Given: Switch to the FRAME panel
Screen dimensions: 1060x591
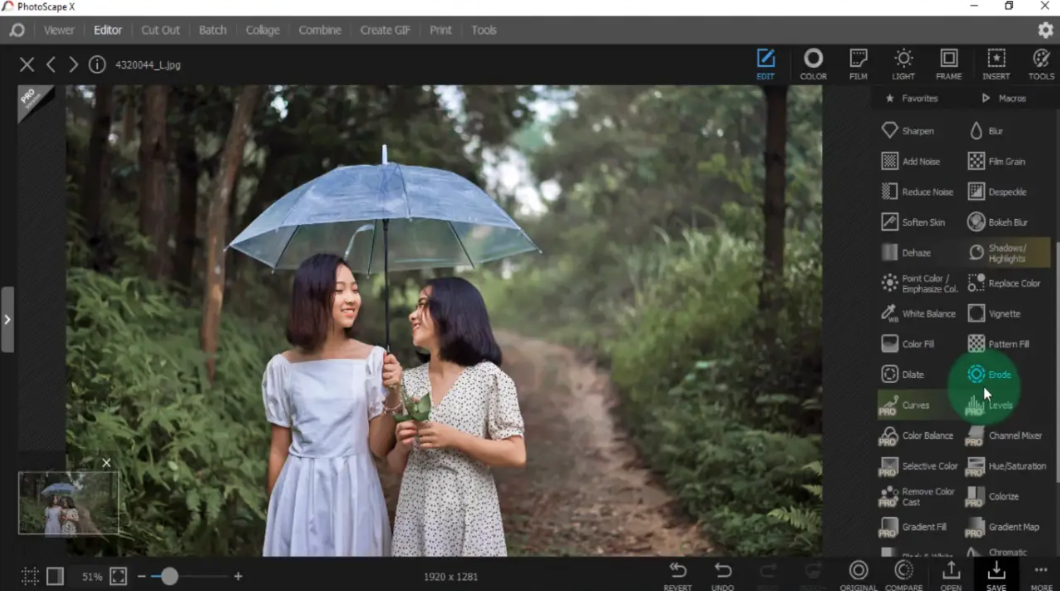Looking at the screenshot, I should (948, 64).
